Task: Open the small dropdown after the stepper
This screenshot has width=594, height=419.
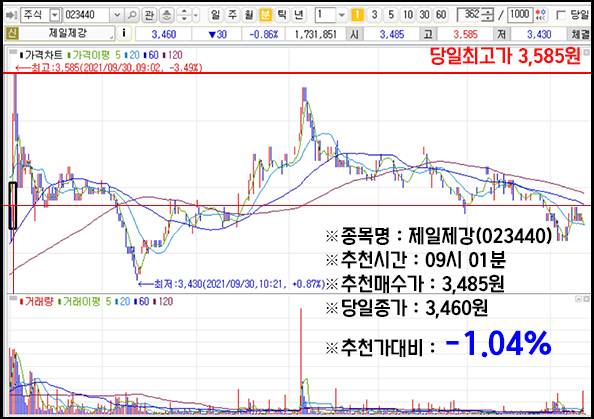Action: tap(196, 15)
